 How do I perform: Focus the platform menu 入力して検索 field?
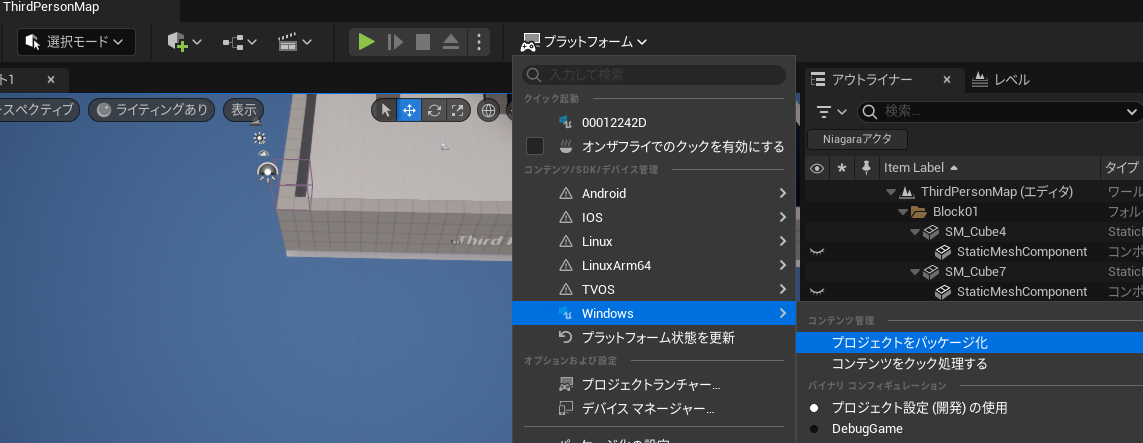(654, 75)
